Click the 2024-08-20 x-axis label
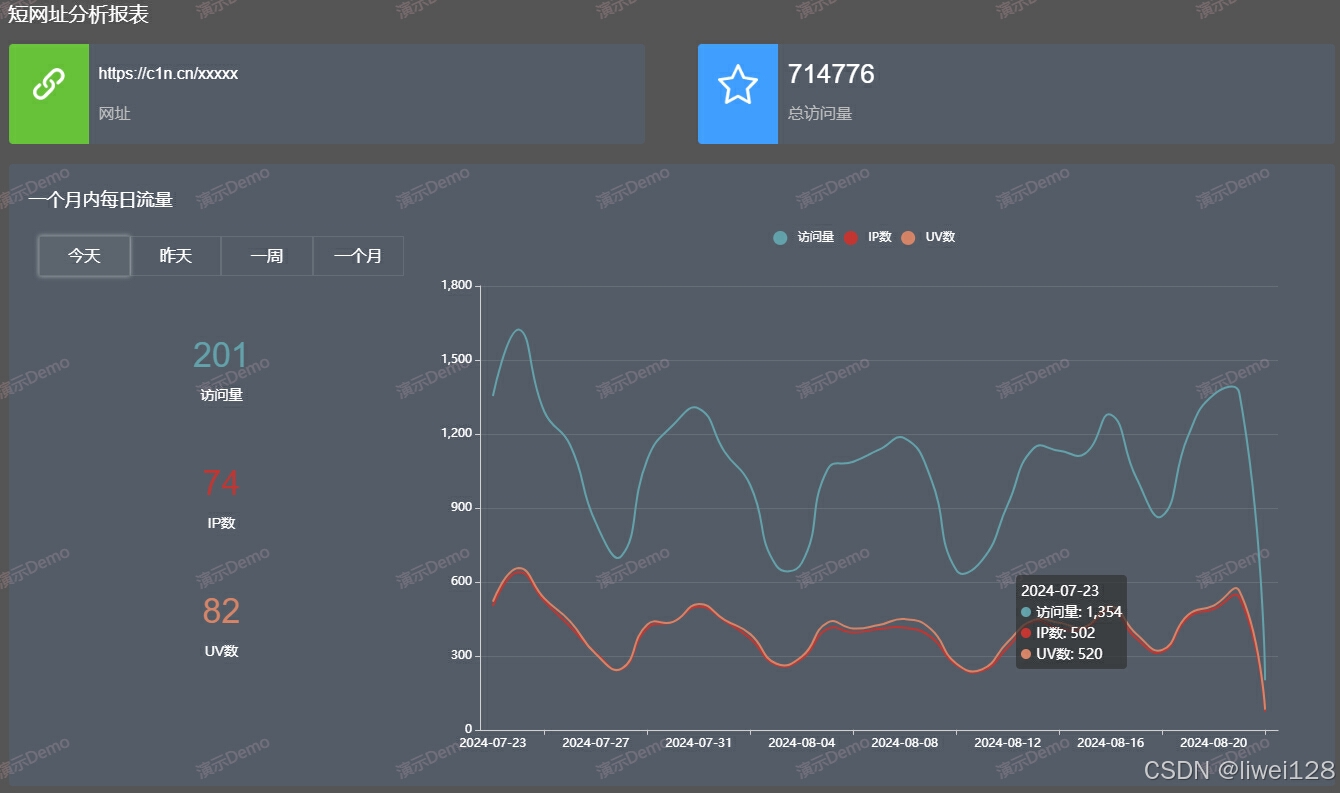Screen dimensions: 1340x793 [1214, 743]
